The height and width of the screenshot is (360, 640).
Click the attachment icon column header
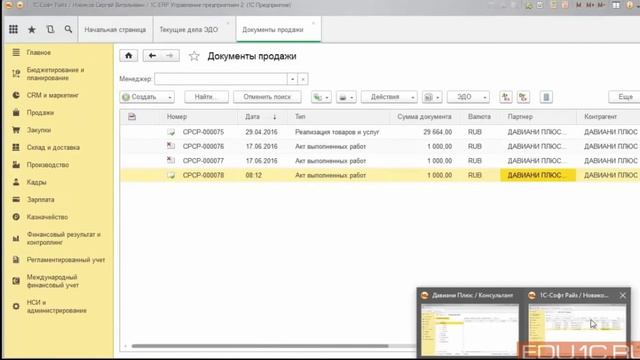(132, 117)
